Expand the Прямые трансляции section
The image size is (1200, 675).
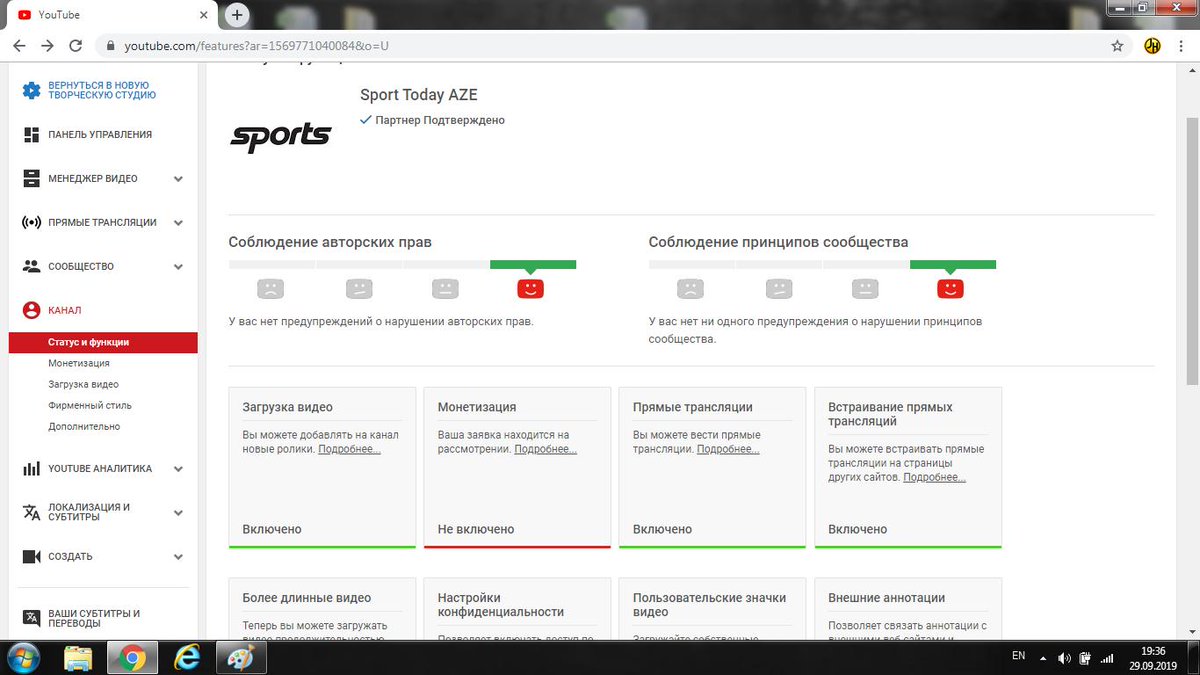178,223
